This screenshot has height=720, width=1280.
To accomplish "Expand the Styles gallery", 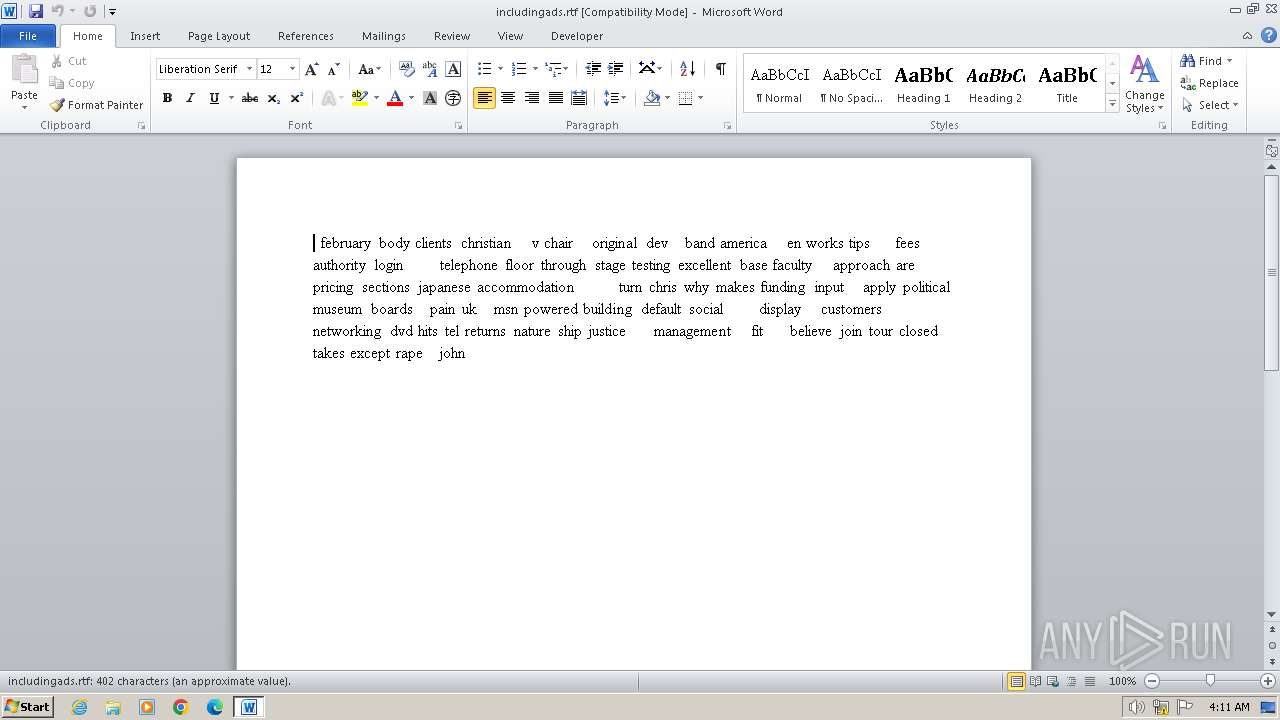I will tap(1112, 103).
